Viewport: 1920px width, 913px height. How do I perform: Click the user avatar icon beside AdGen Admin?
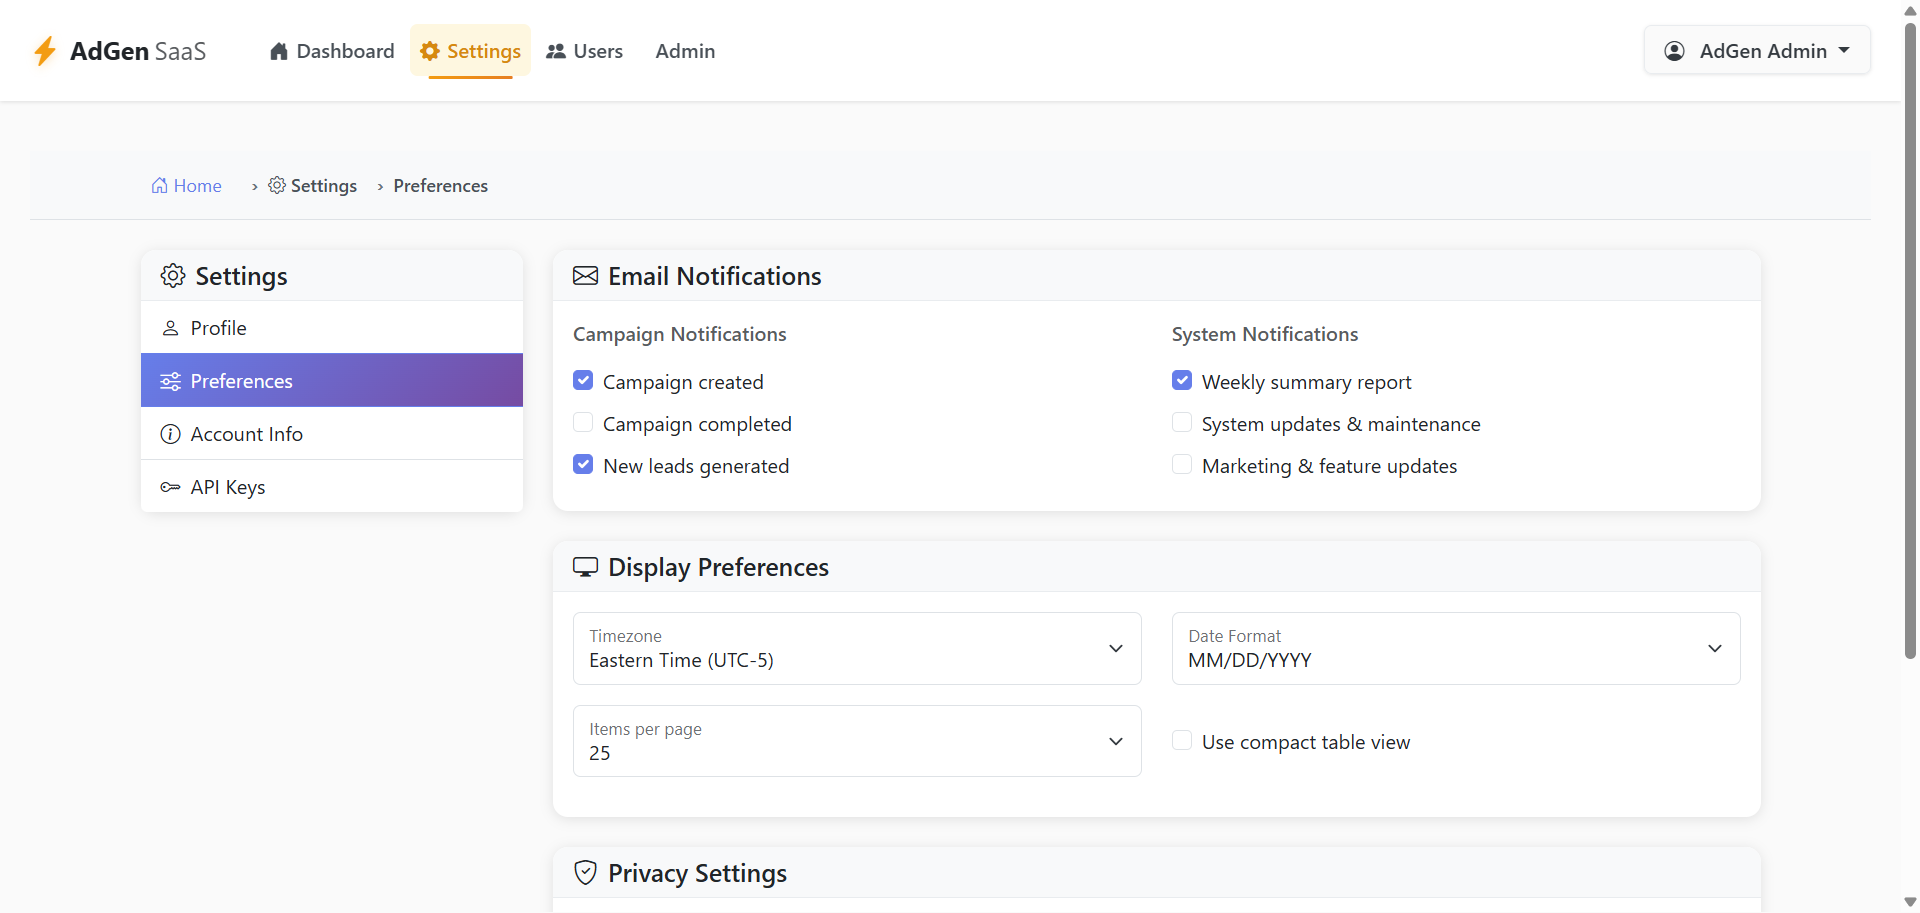(x=1674, y=51)
